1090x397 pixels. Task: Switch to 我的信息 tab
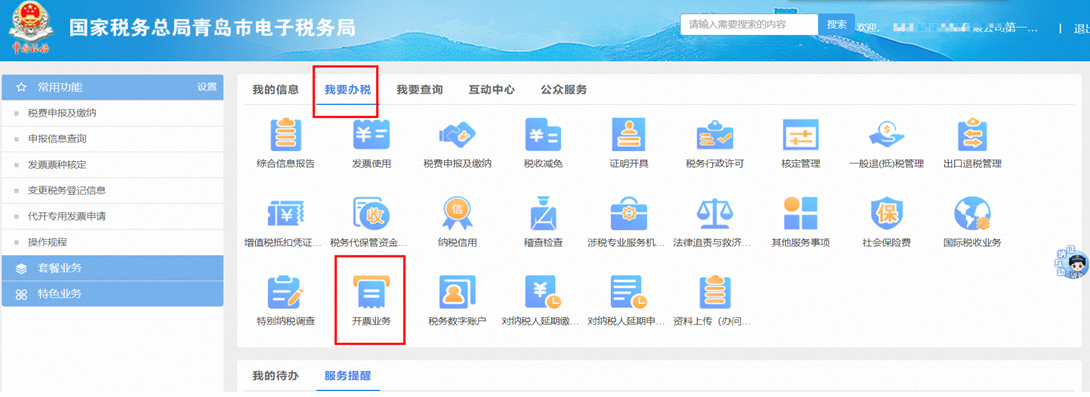coord(275,90)
